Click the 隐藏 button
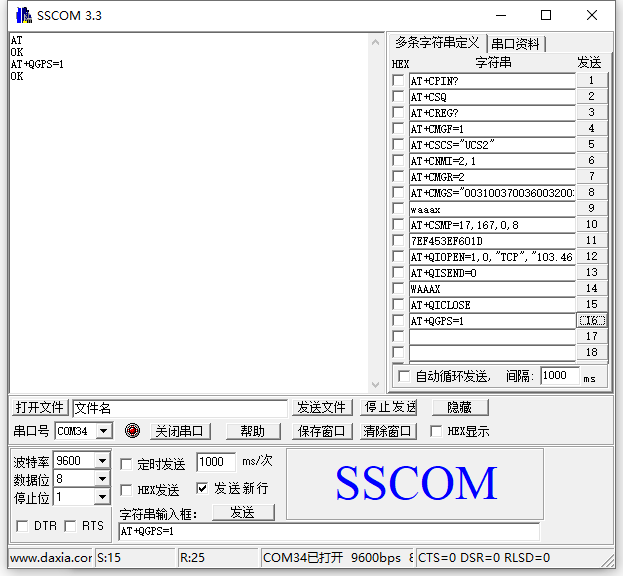The width and height of the screenshot is (623, 576). coord(460,408)
